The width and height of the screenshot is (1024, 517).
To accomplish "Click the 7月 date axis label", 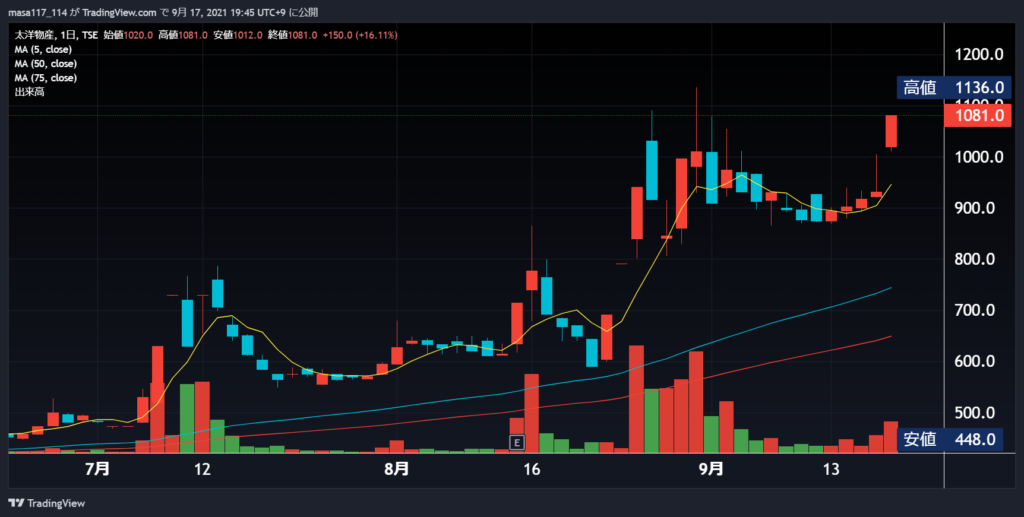I will point(97,469).
